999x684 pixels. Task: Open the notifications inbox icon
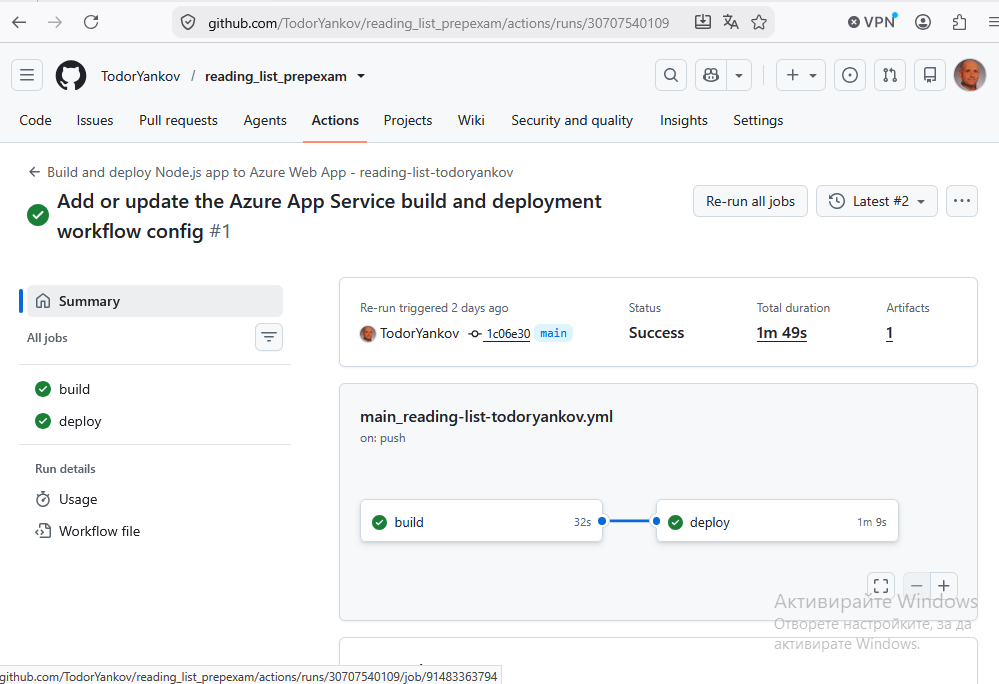click(x=930, y=75)
